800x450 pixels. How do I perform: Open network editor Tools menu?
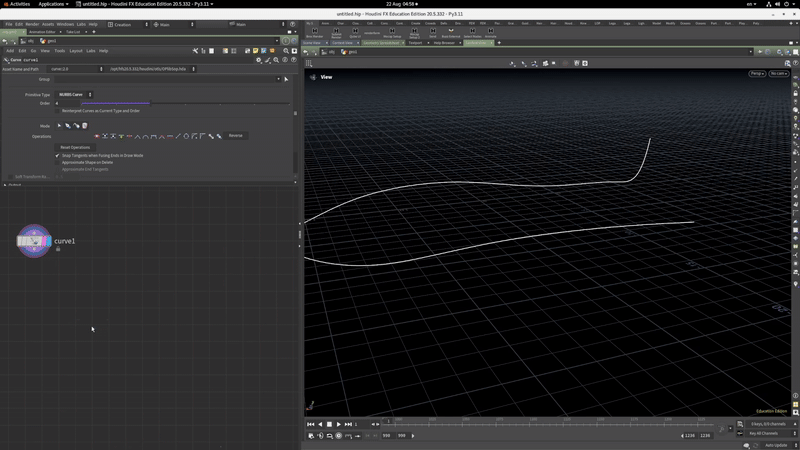coord(60,51)
